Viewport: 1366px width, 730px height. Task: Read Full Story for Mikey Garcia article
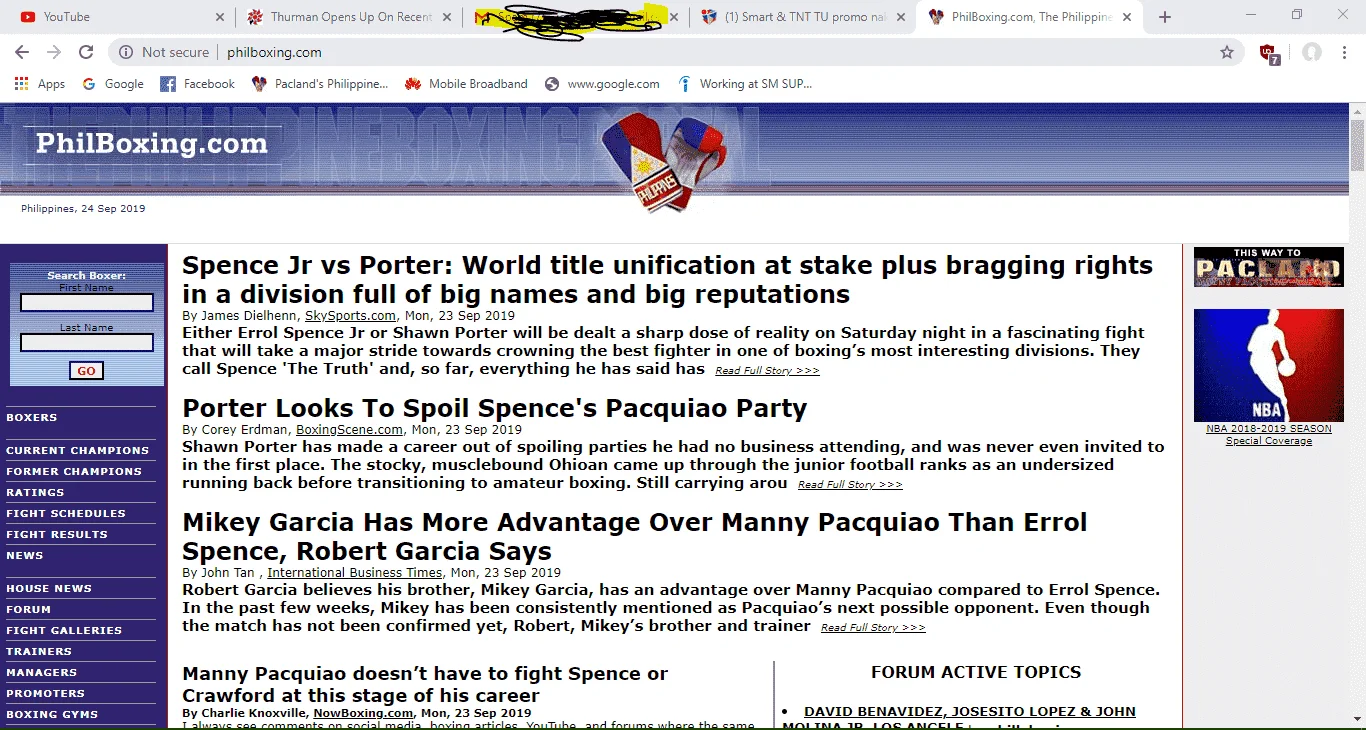(873, 628)
